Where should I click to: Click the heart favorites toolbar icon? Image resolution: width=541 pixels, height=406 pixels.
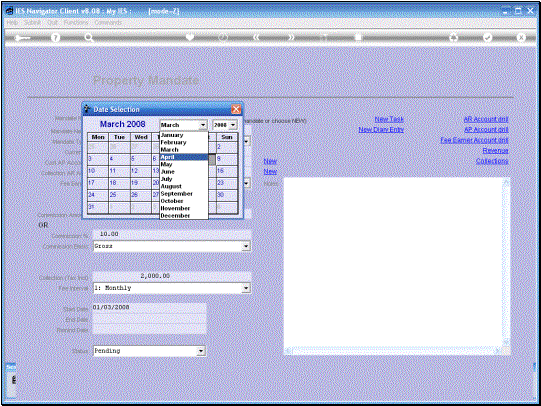190,37
